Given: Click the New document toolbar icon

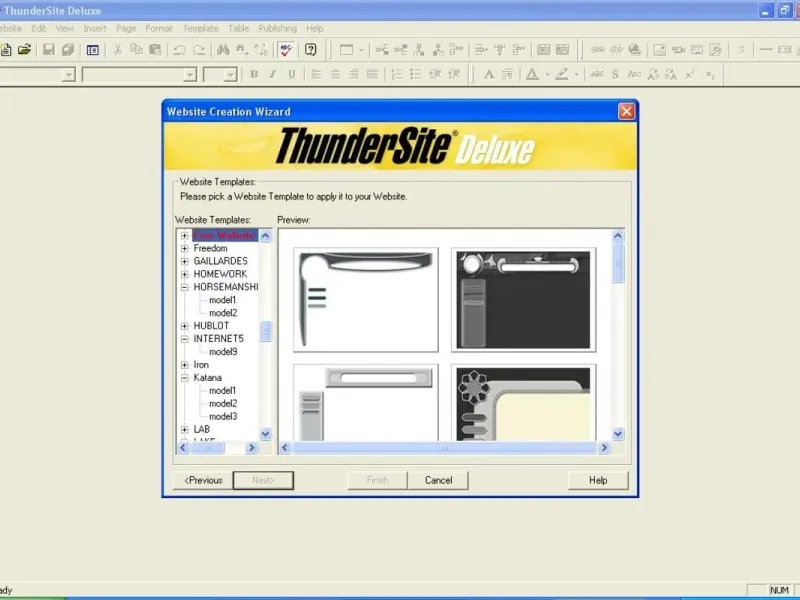Looking at the screenshot, I should 6,49.
